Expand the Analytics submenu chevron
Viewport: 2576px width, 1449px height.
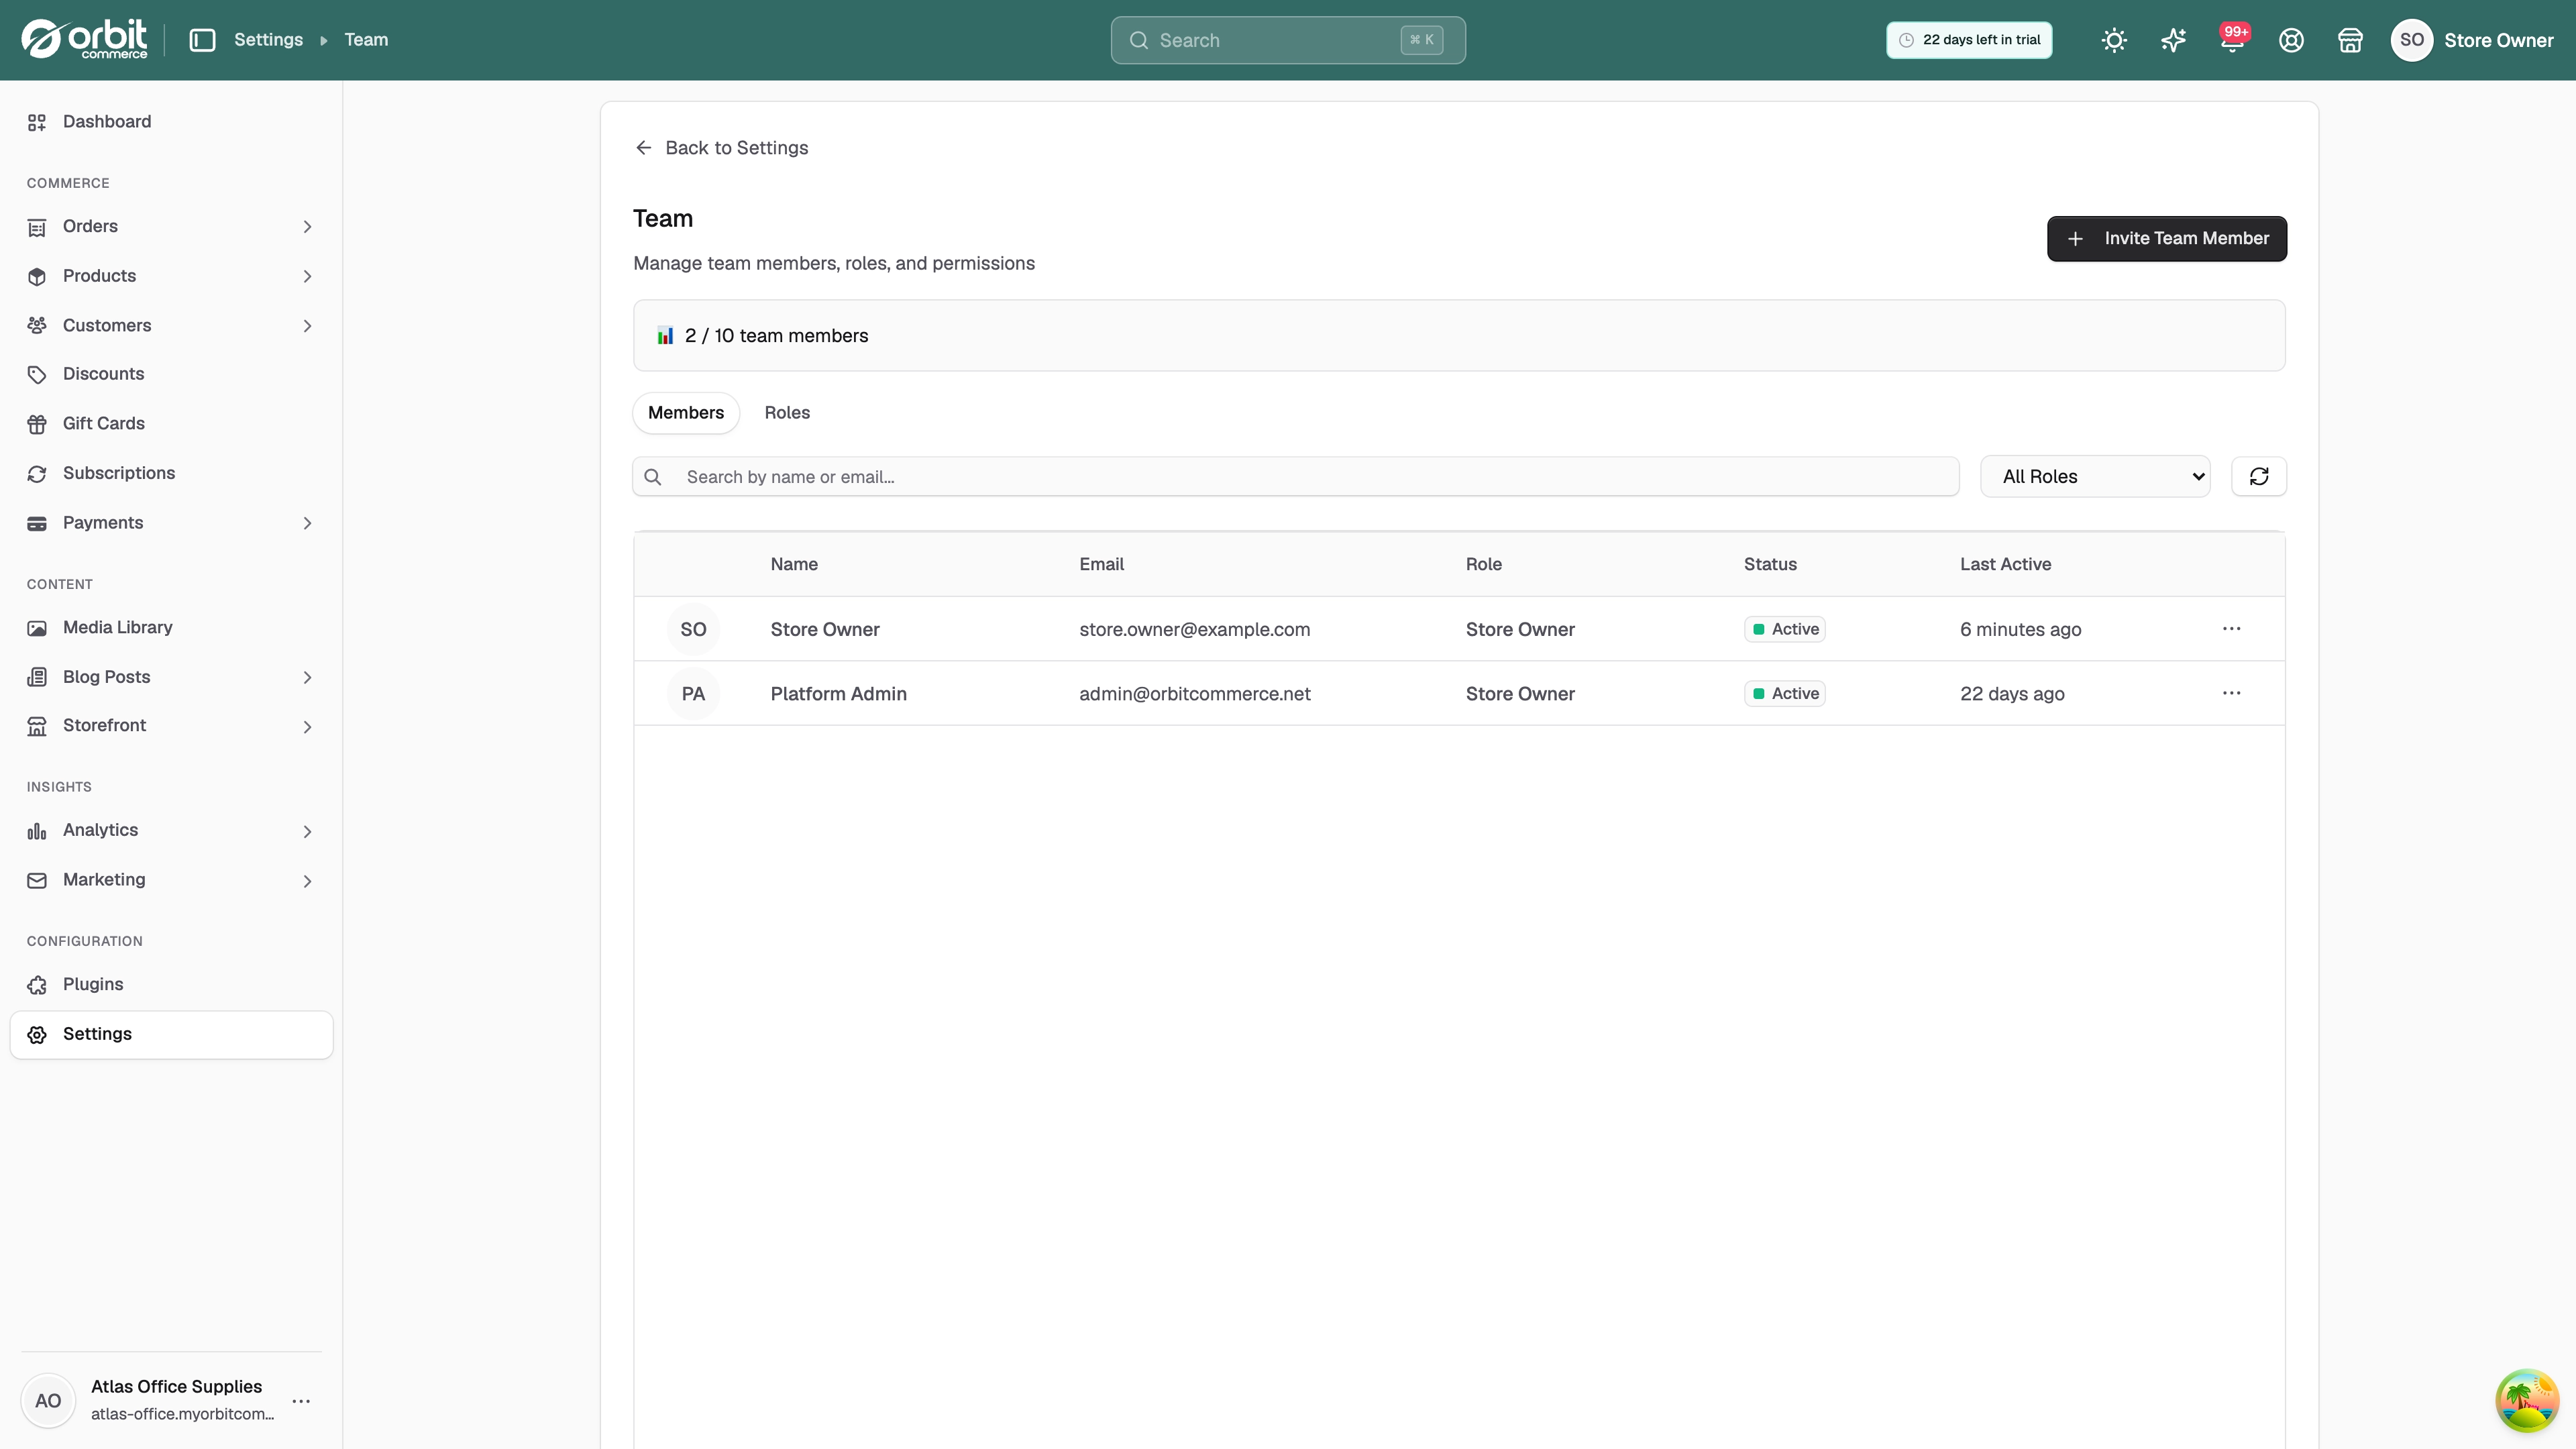pos(307,831)
